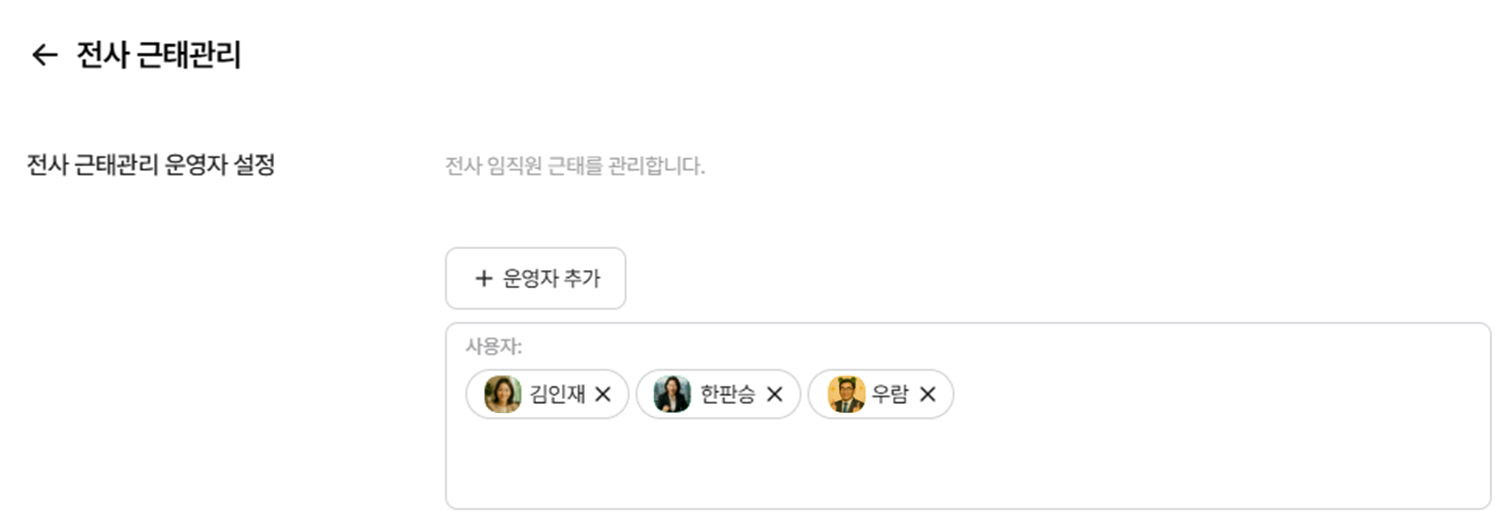Remove 우람 with the X icon
Viewport: 1512px width, 527px height.
tap(927, 395)
